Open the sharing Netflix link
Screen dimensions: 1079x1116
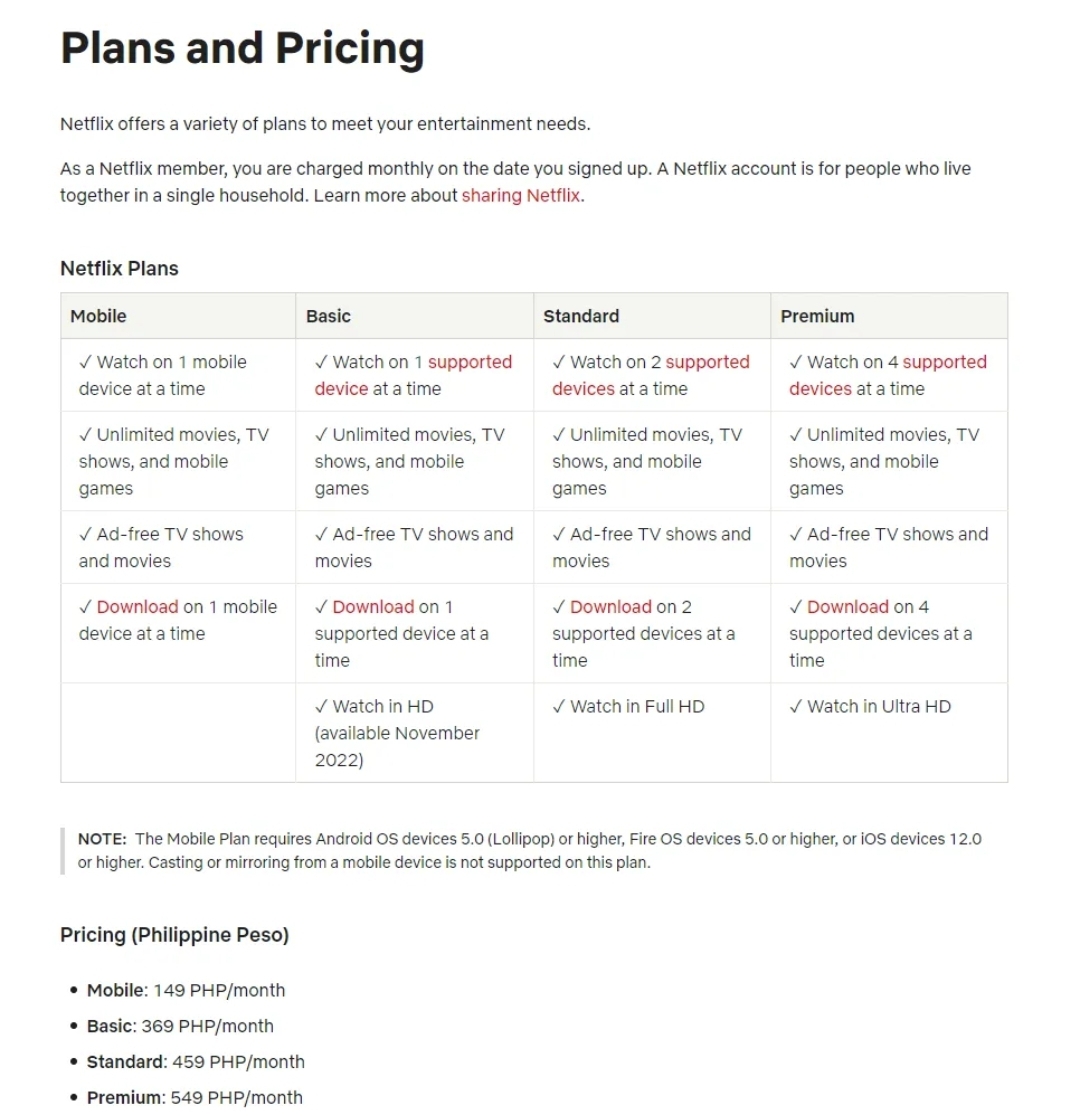(x=521, y=196)
